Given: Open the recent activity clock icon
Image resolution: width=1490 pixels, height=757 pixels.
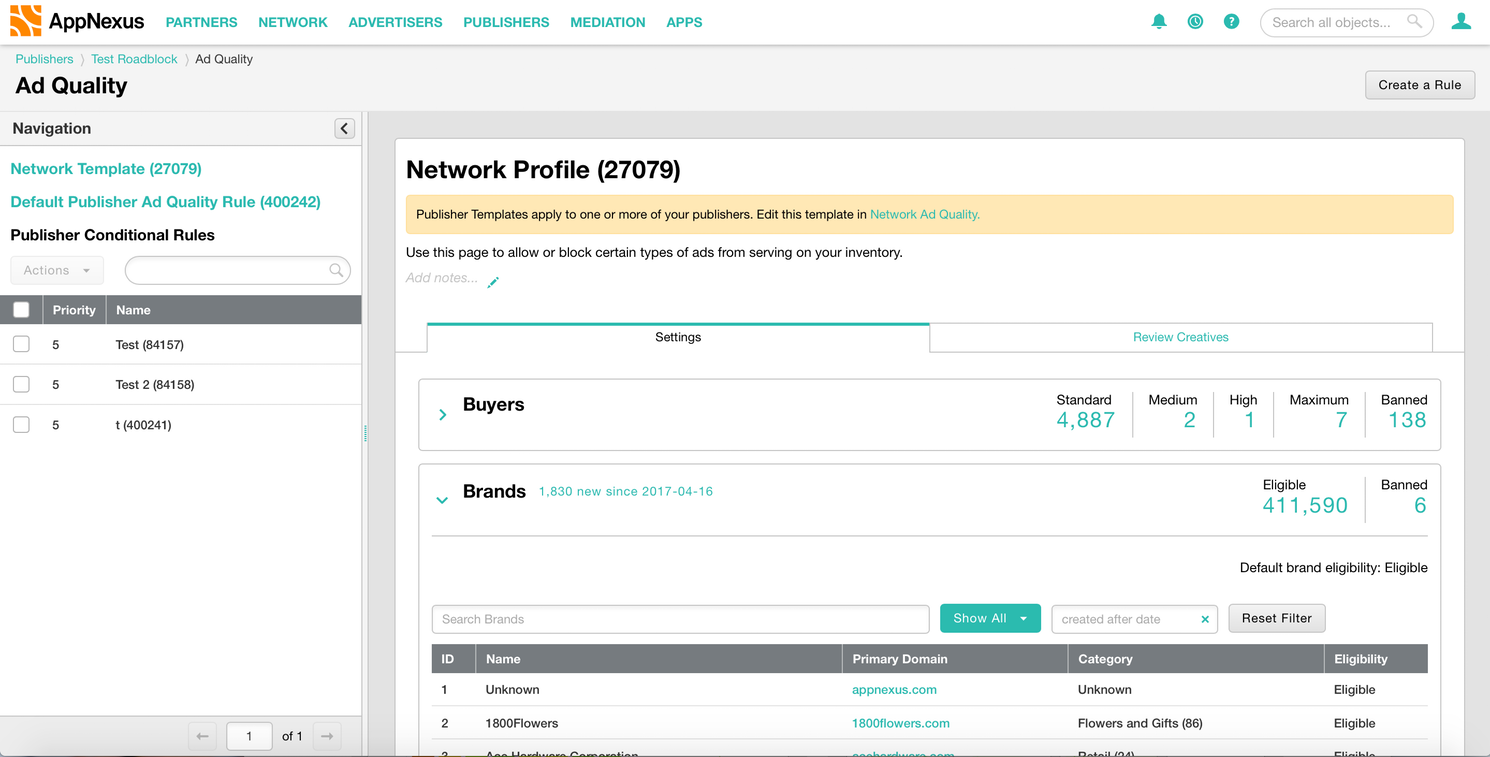Looking at the screenshot, I should (1195, 21).
